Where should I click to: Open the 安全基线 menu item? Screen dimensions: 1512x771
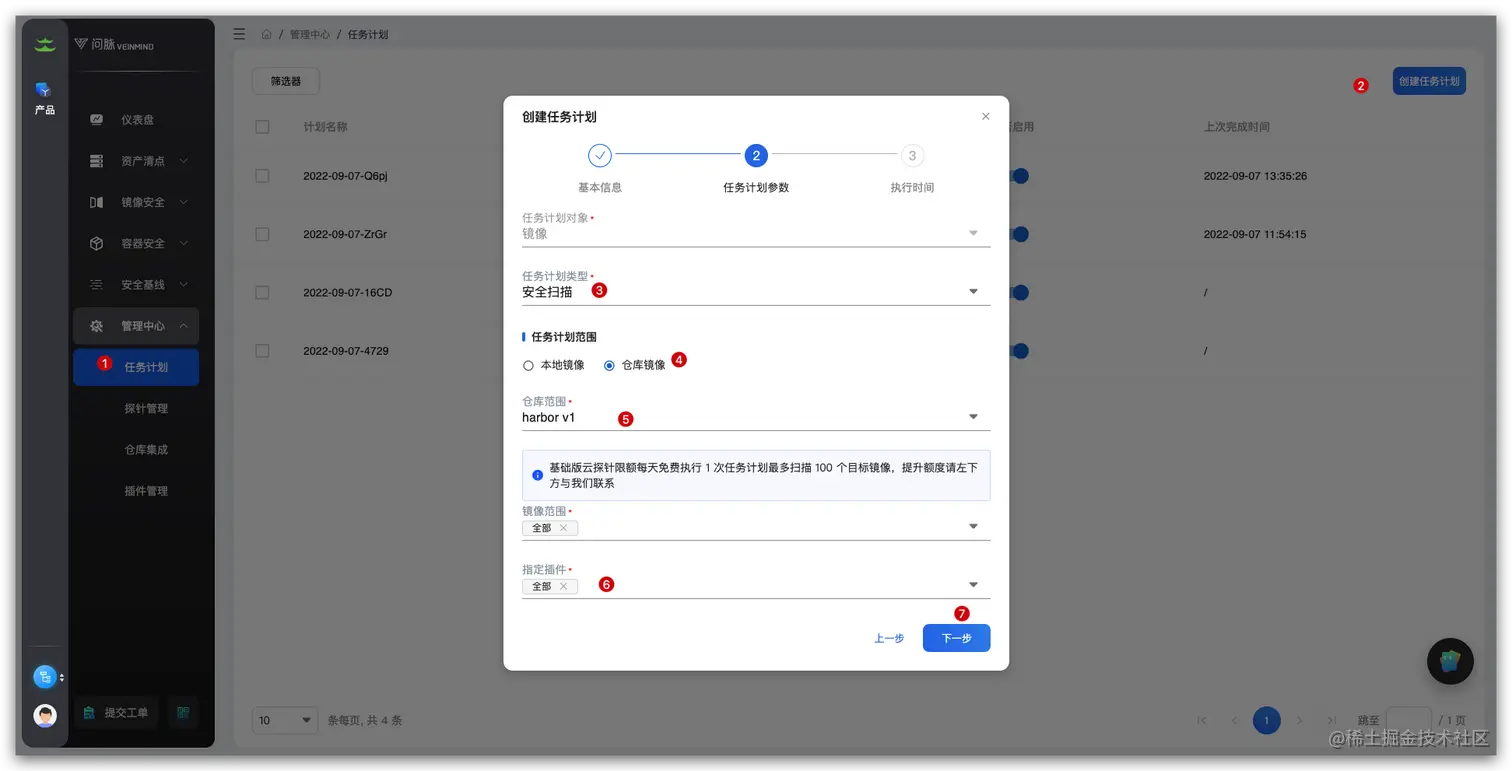(136, 285)
